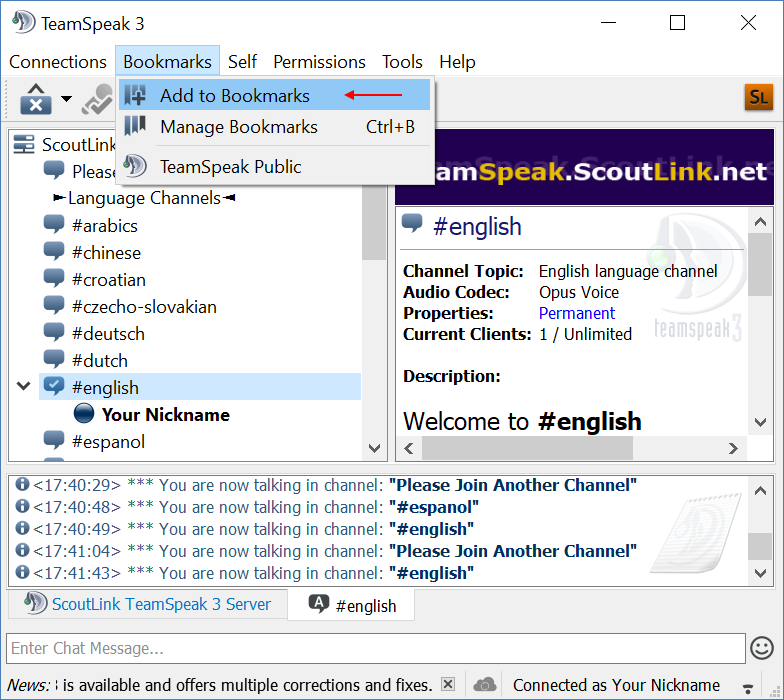Click the TeamSpeak icon on the server chat tab
784x700 pixels.
coord(36,603)
